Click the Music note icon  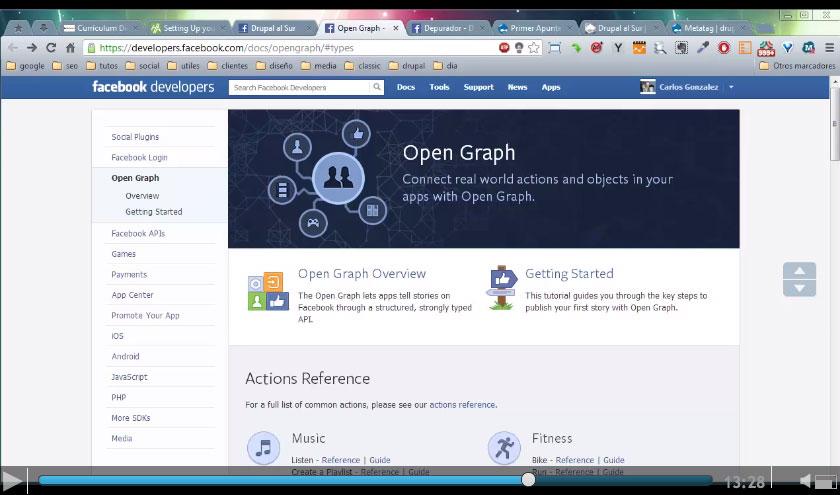click(x=263, y=447)
